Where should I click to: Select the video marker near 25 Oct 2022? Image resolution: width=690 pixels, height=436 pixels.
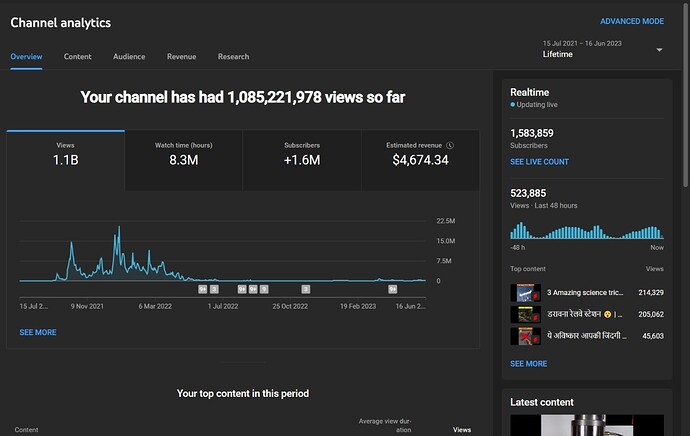[306, 288]
